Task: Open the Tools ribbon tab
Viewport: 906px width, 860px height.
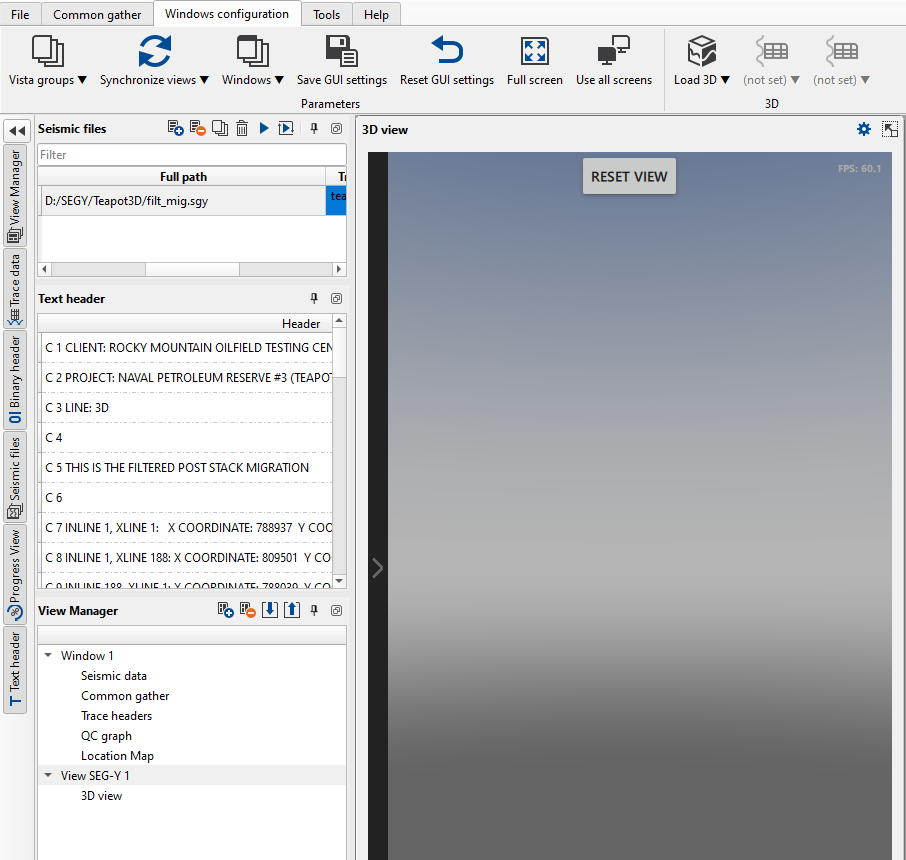Action: click(326, 15)
